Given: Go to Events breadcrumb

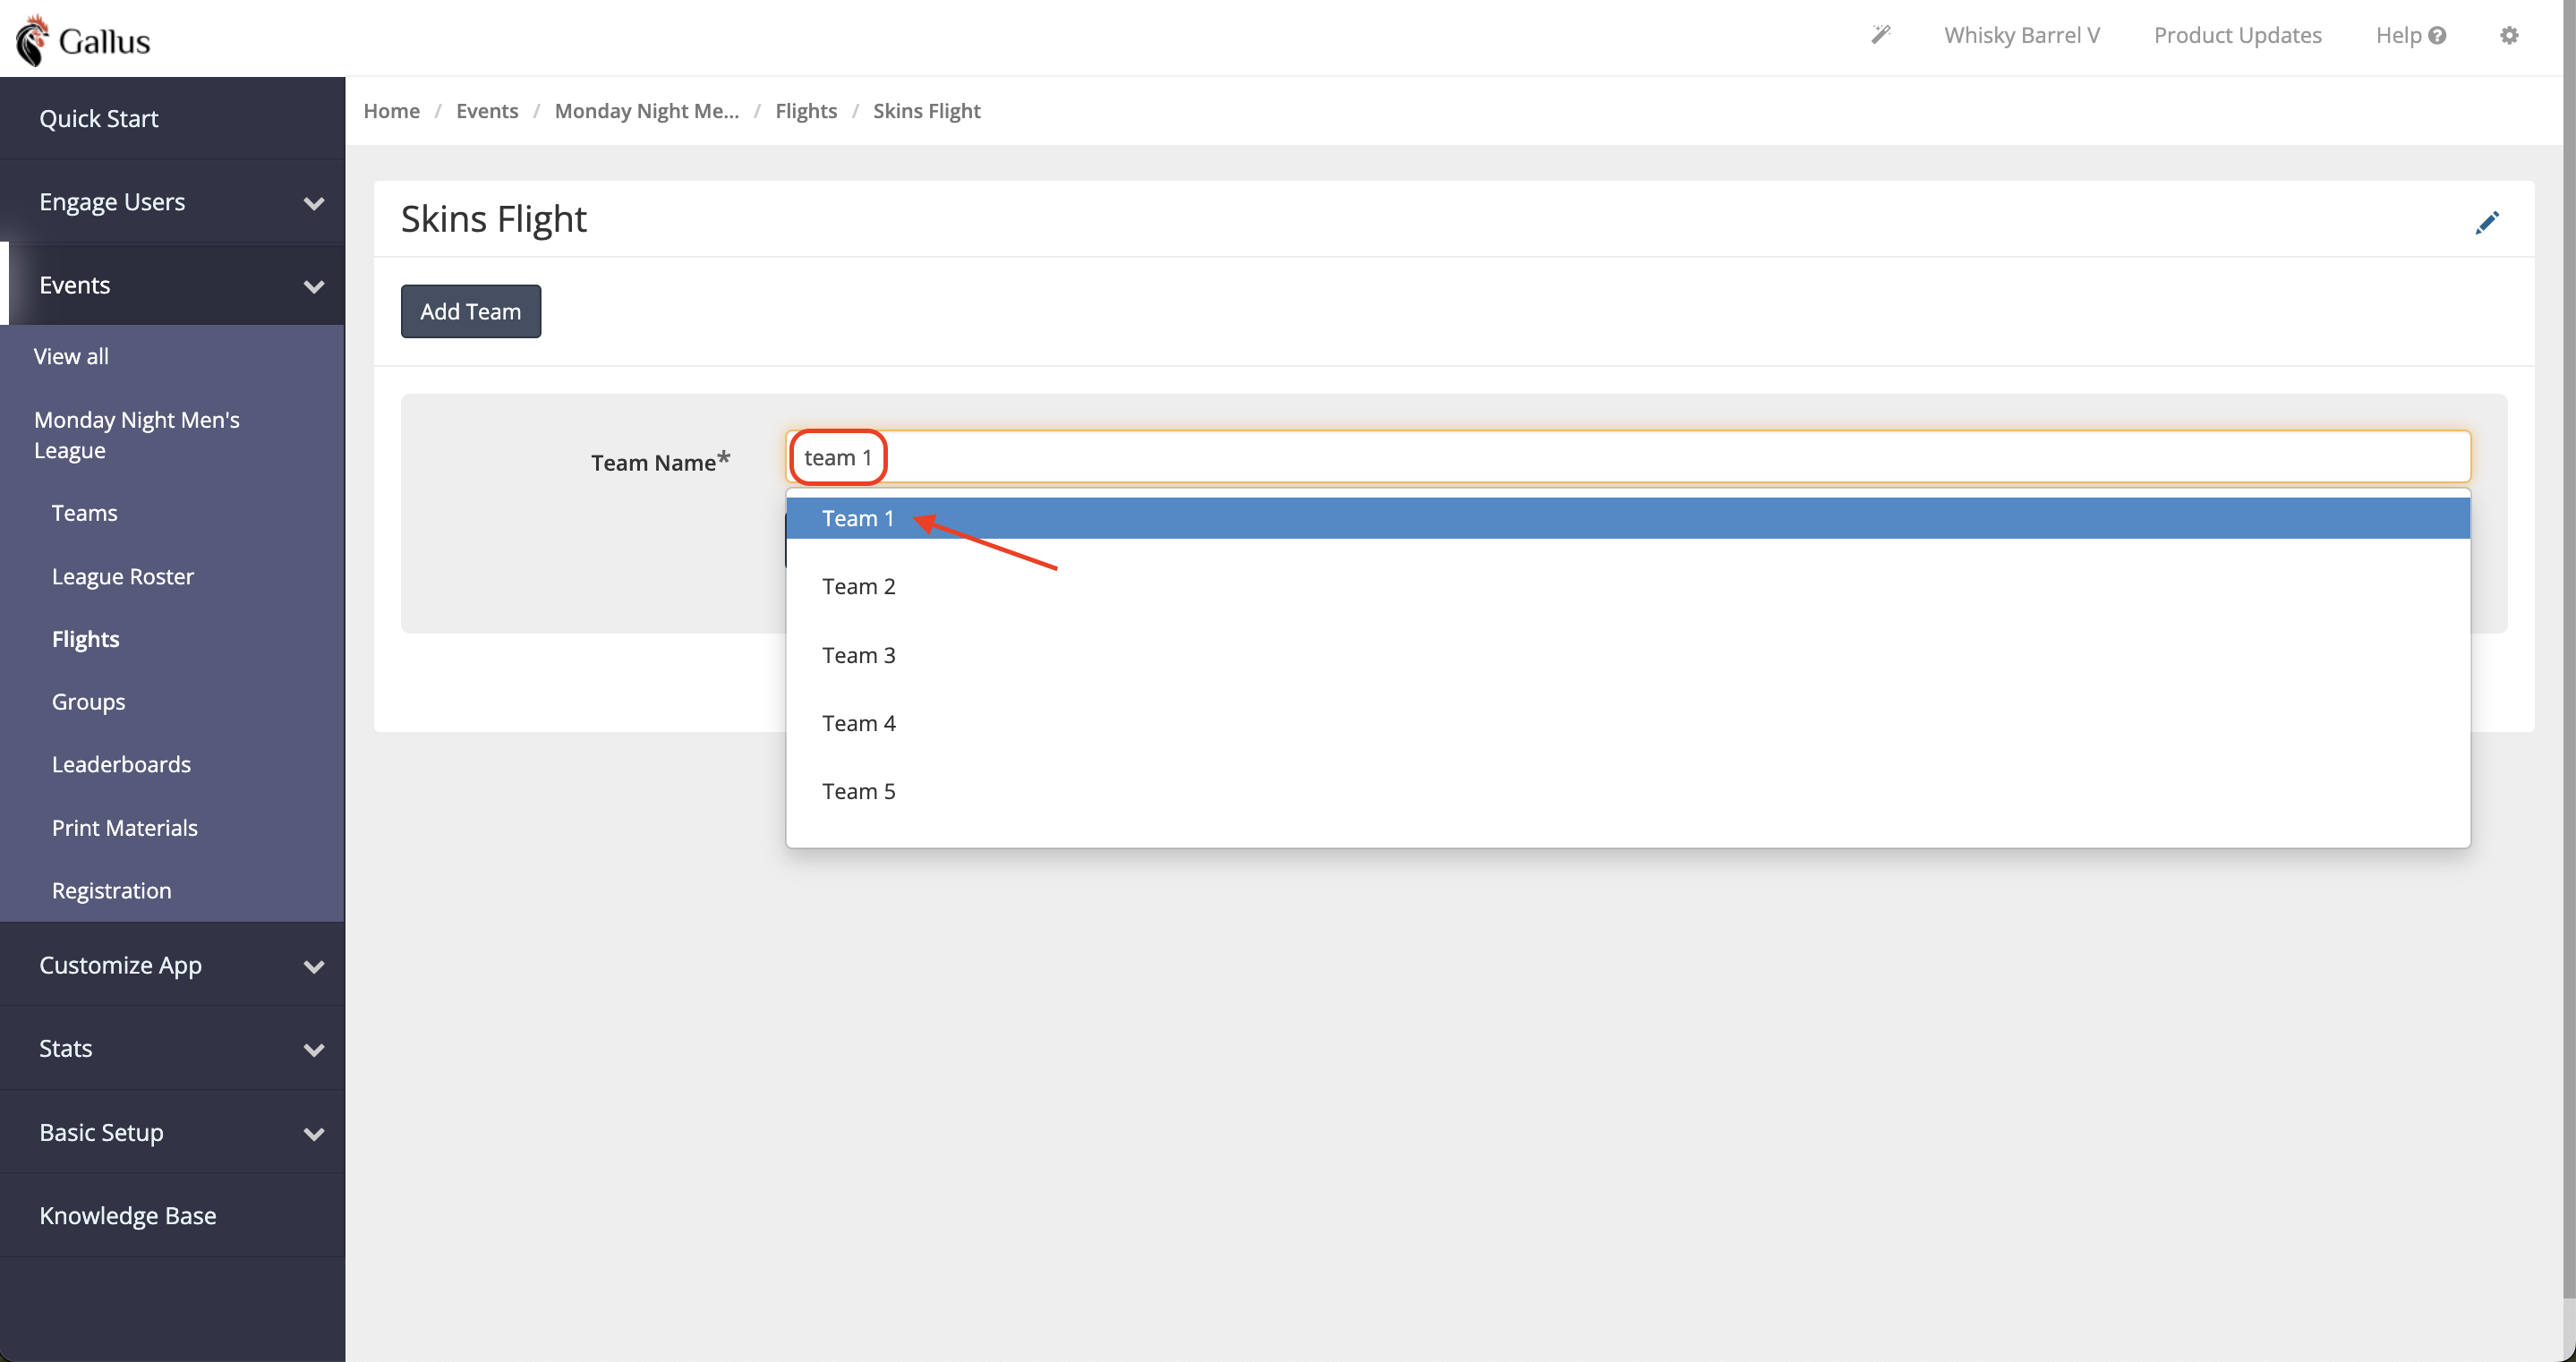Looking at the screenshot, I should [x=487, y=110].
